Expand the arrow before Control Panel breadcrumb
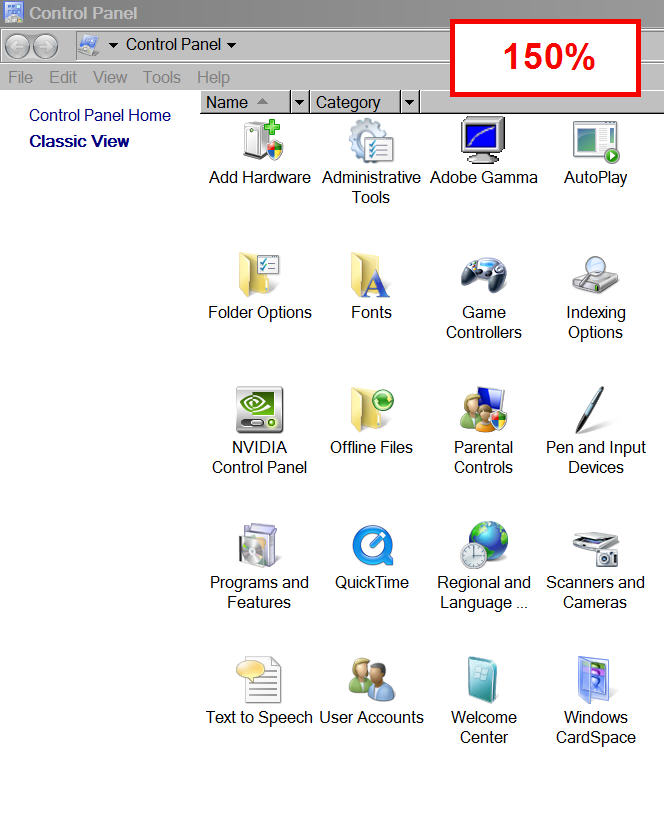Image resolution: width=664 pixels, height=831 pixels. click(113, 46)
